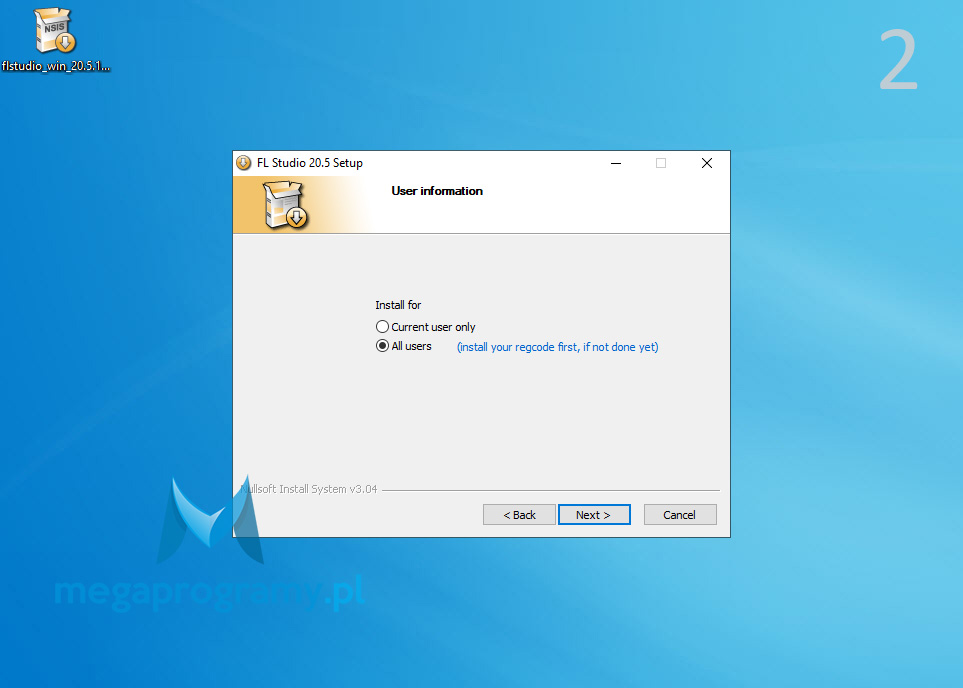Click the FL Studio Setup title bar icon
Image resolution: width=963 pixels, height=688 pixels.
click(244, 163)
